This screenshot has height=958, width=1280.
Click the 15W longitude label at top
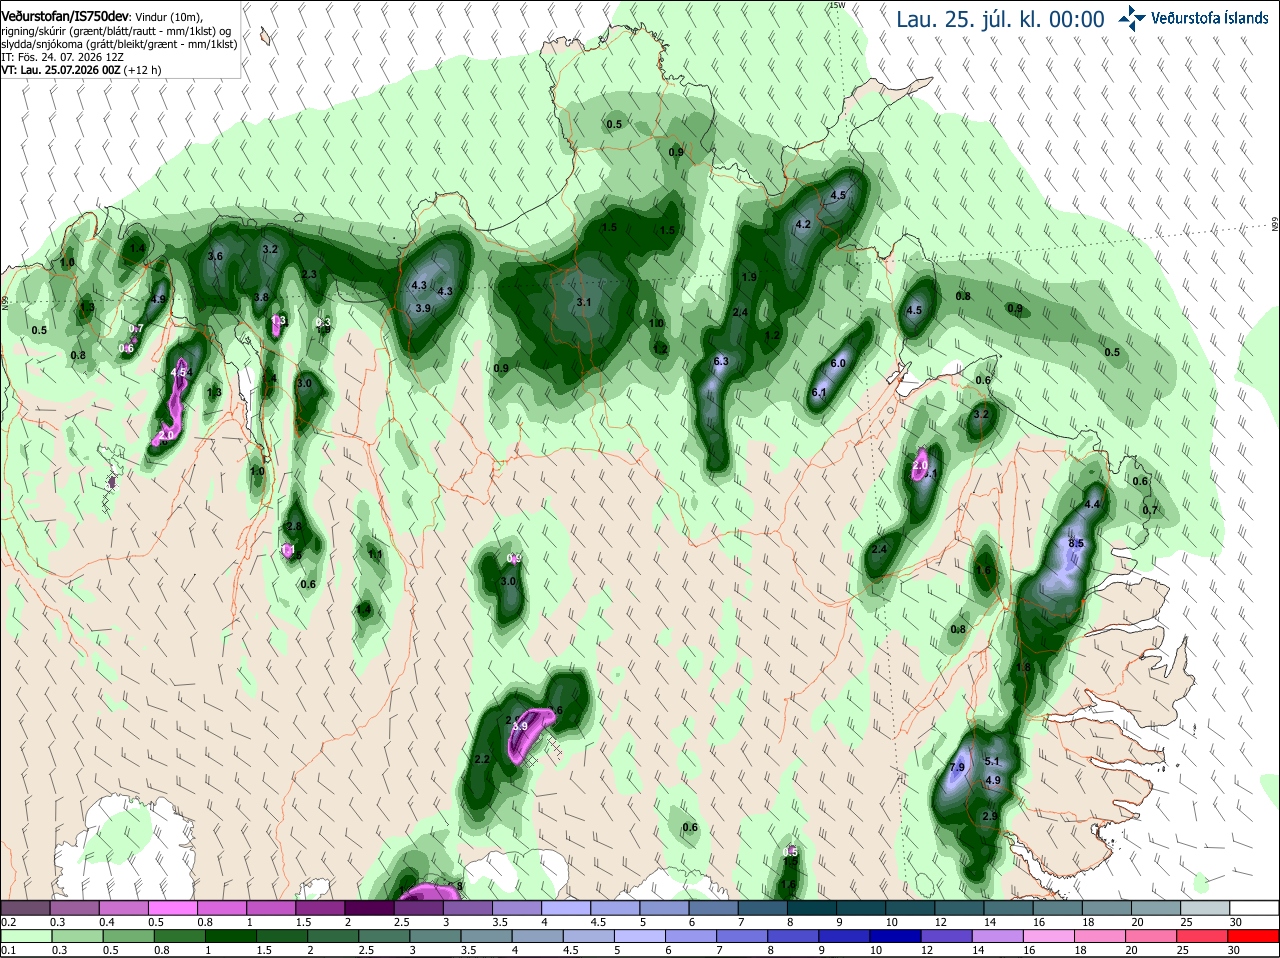(x=838, y=5)
